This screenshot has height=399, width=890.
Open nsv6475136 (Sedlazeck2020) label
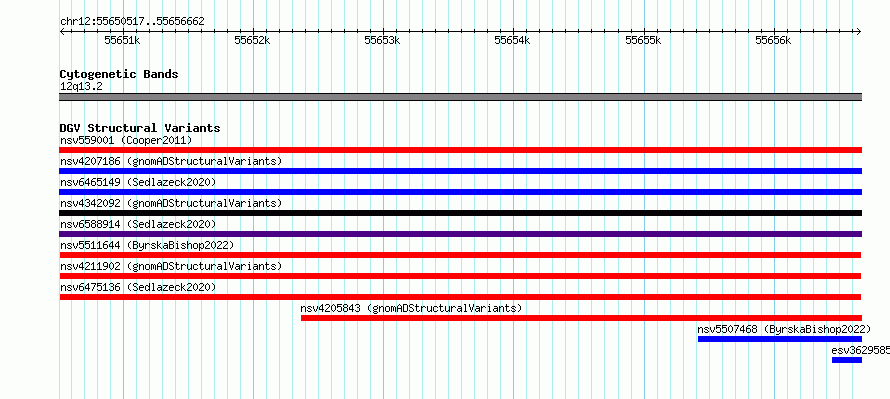click(138, 287)
